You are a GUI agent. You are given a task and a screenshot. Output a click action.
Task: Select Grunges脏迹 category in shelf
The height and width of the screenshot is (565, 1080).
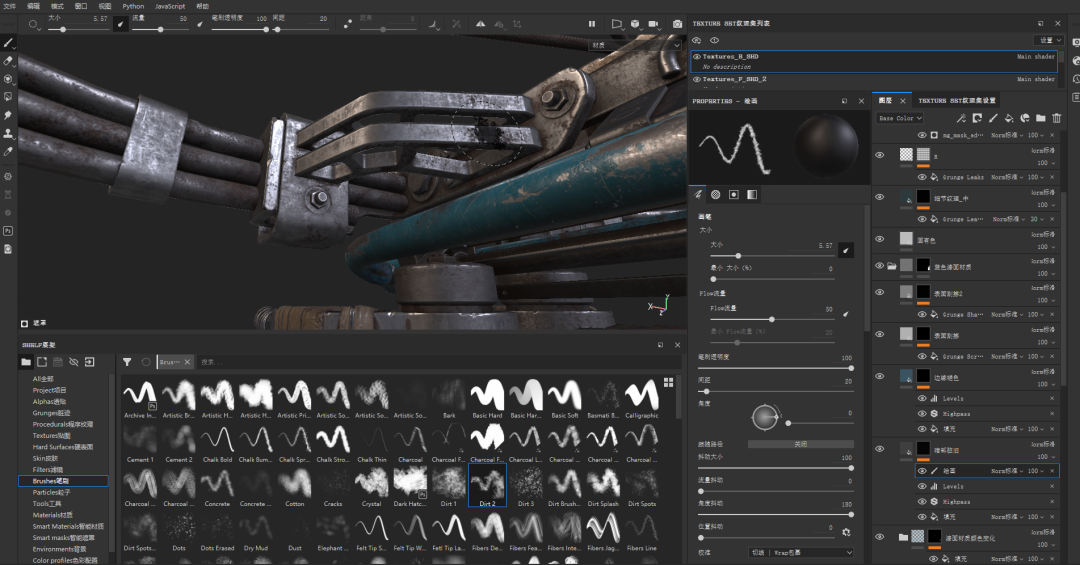point(52,413)
